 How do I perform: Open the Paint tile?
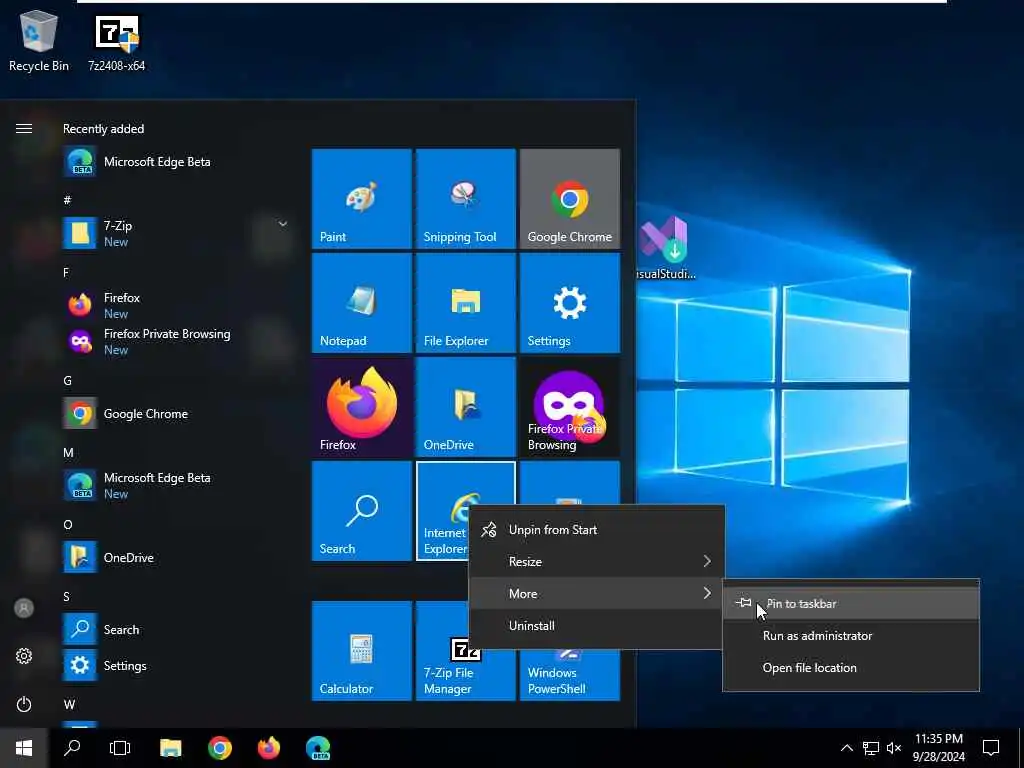(x=362, y=199)
